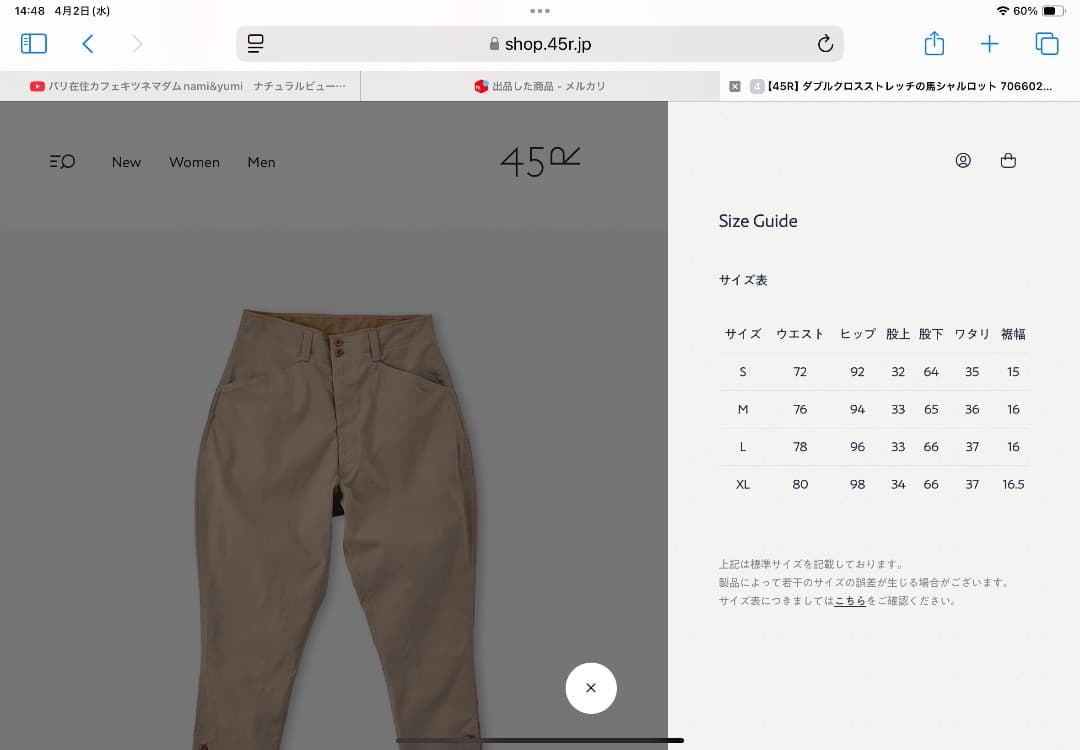
Task: Open the Women menu
Action: [194, 163]
